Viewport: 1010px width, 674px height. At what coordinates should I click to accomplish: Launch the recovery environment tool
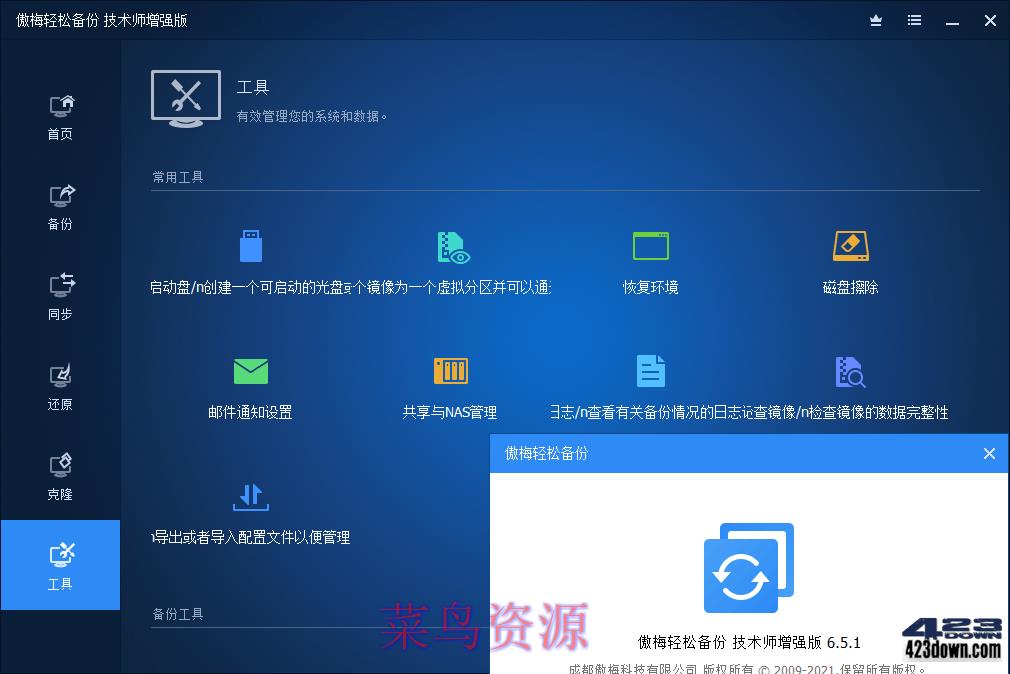[650, 260]
